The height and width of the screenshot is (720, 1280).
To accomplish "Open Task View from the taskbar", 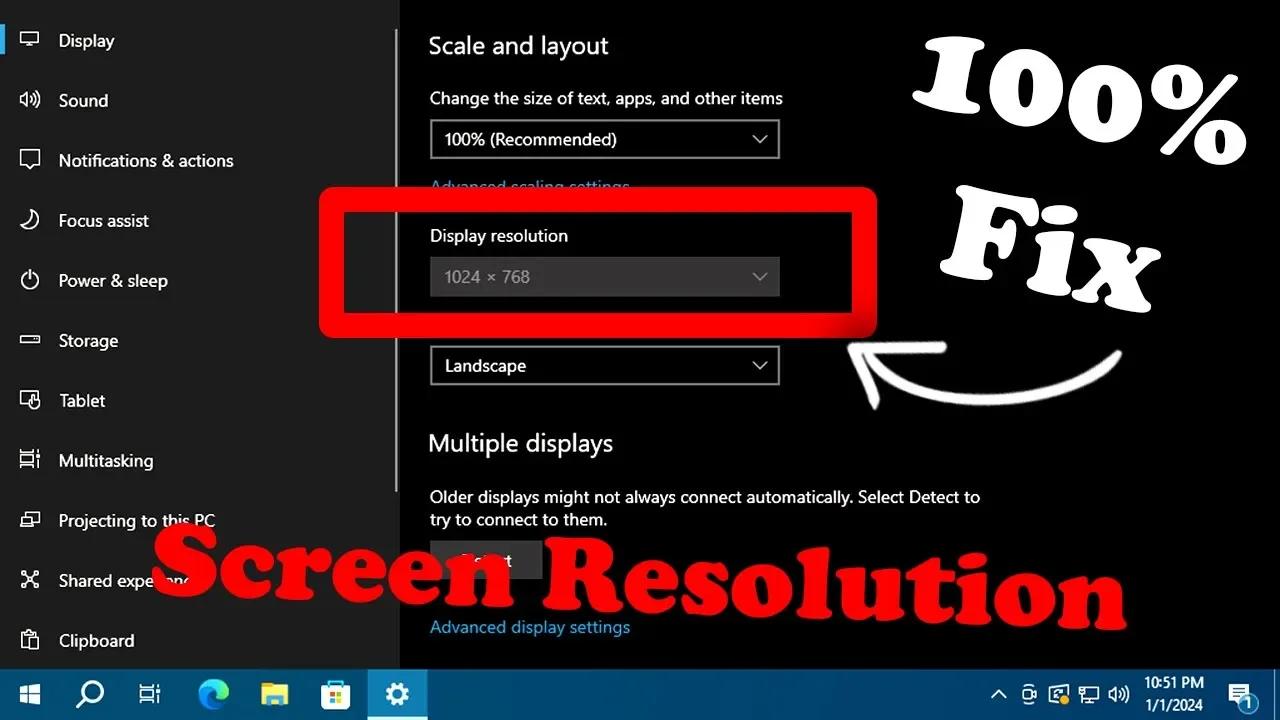I will (x=149, y=693).
